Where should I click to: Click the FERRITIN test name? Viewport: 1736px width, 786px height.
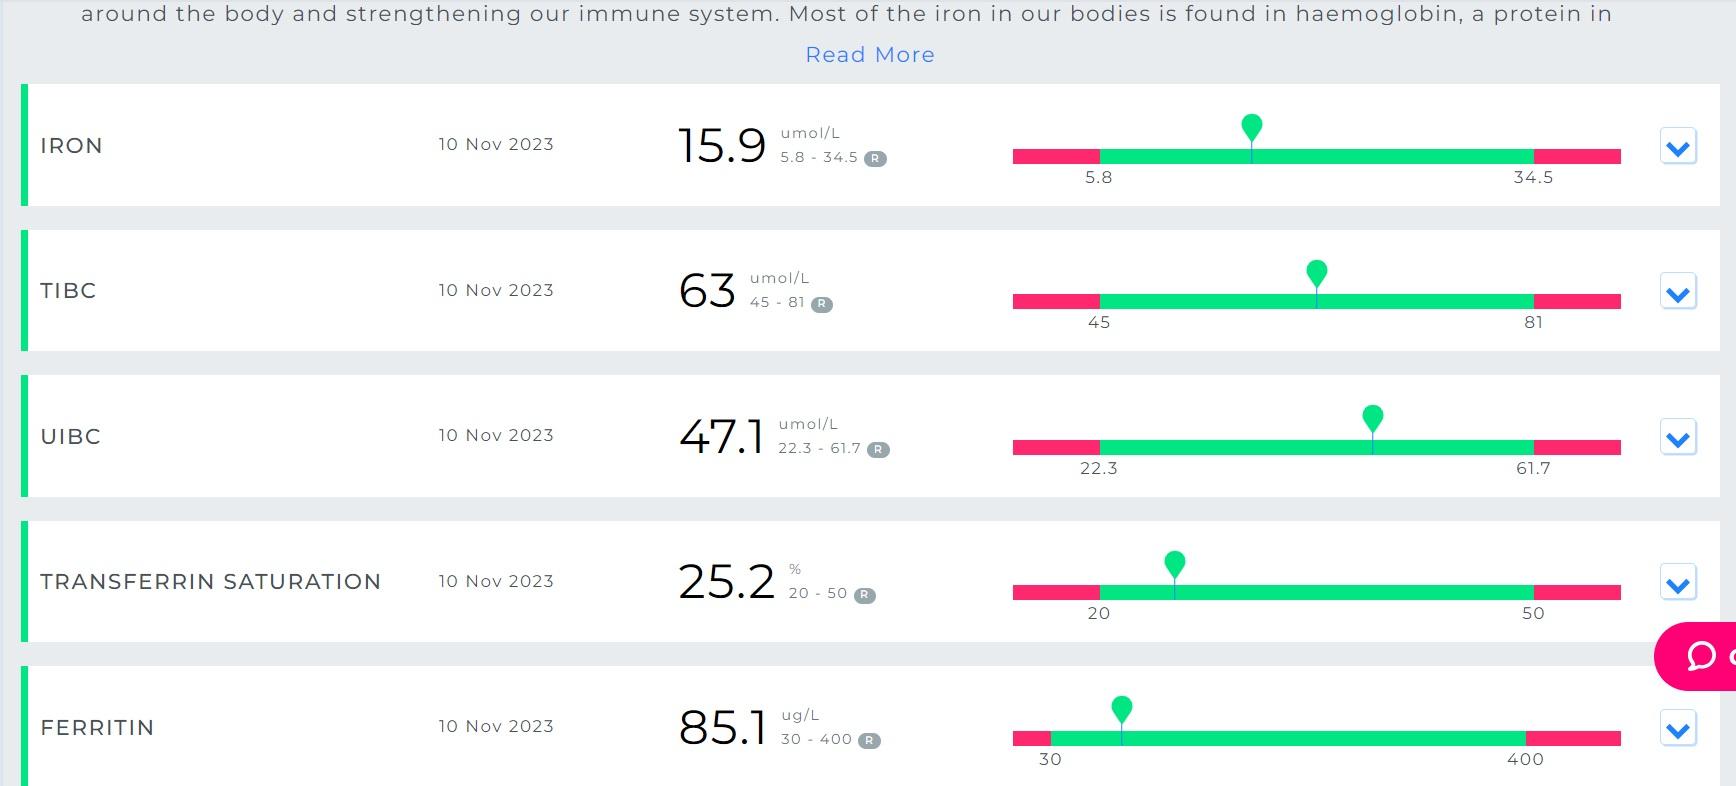[x=97, y=728]
